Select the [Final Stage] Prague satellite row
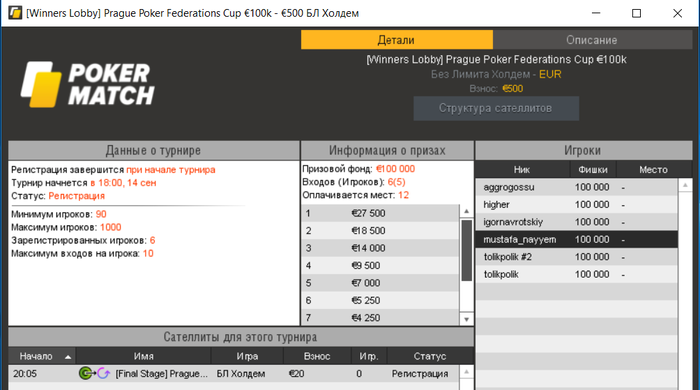 pos(234,373)
